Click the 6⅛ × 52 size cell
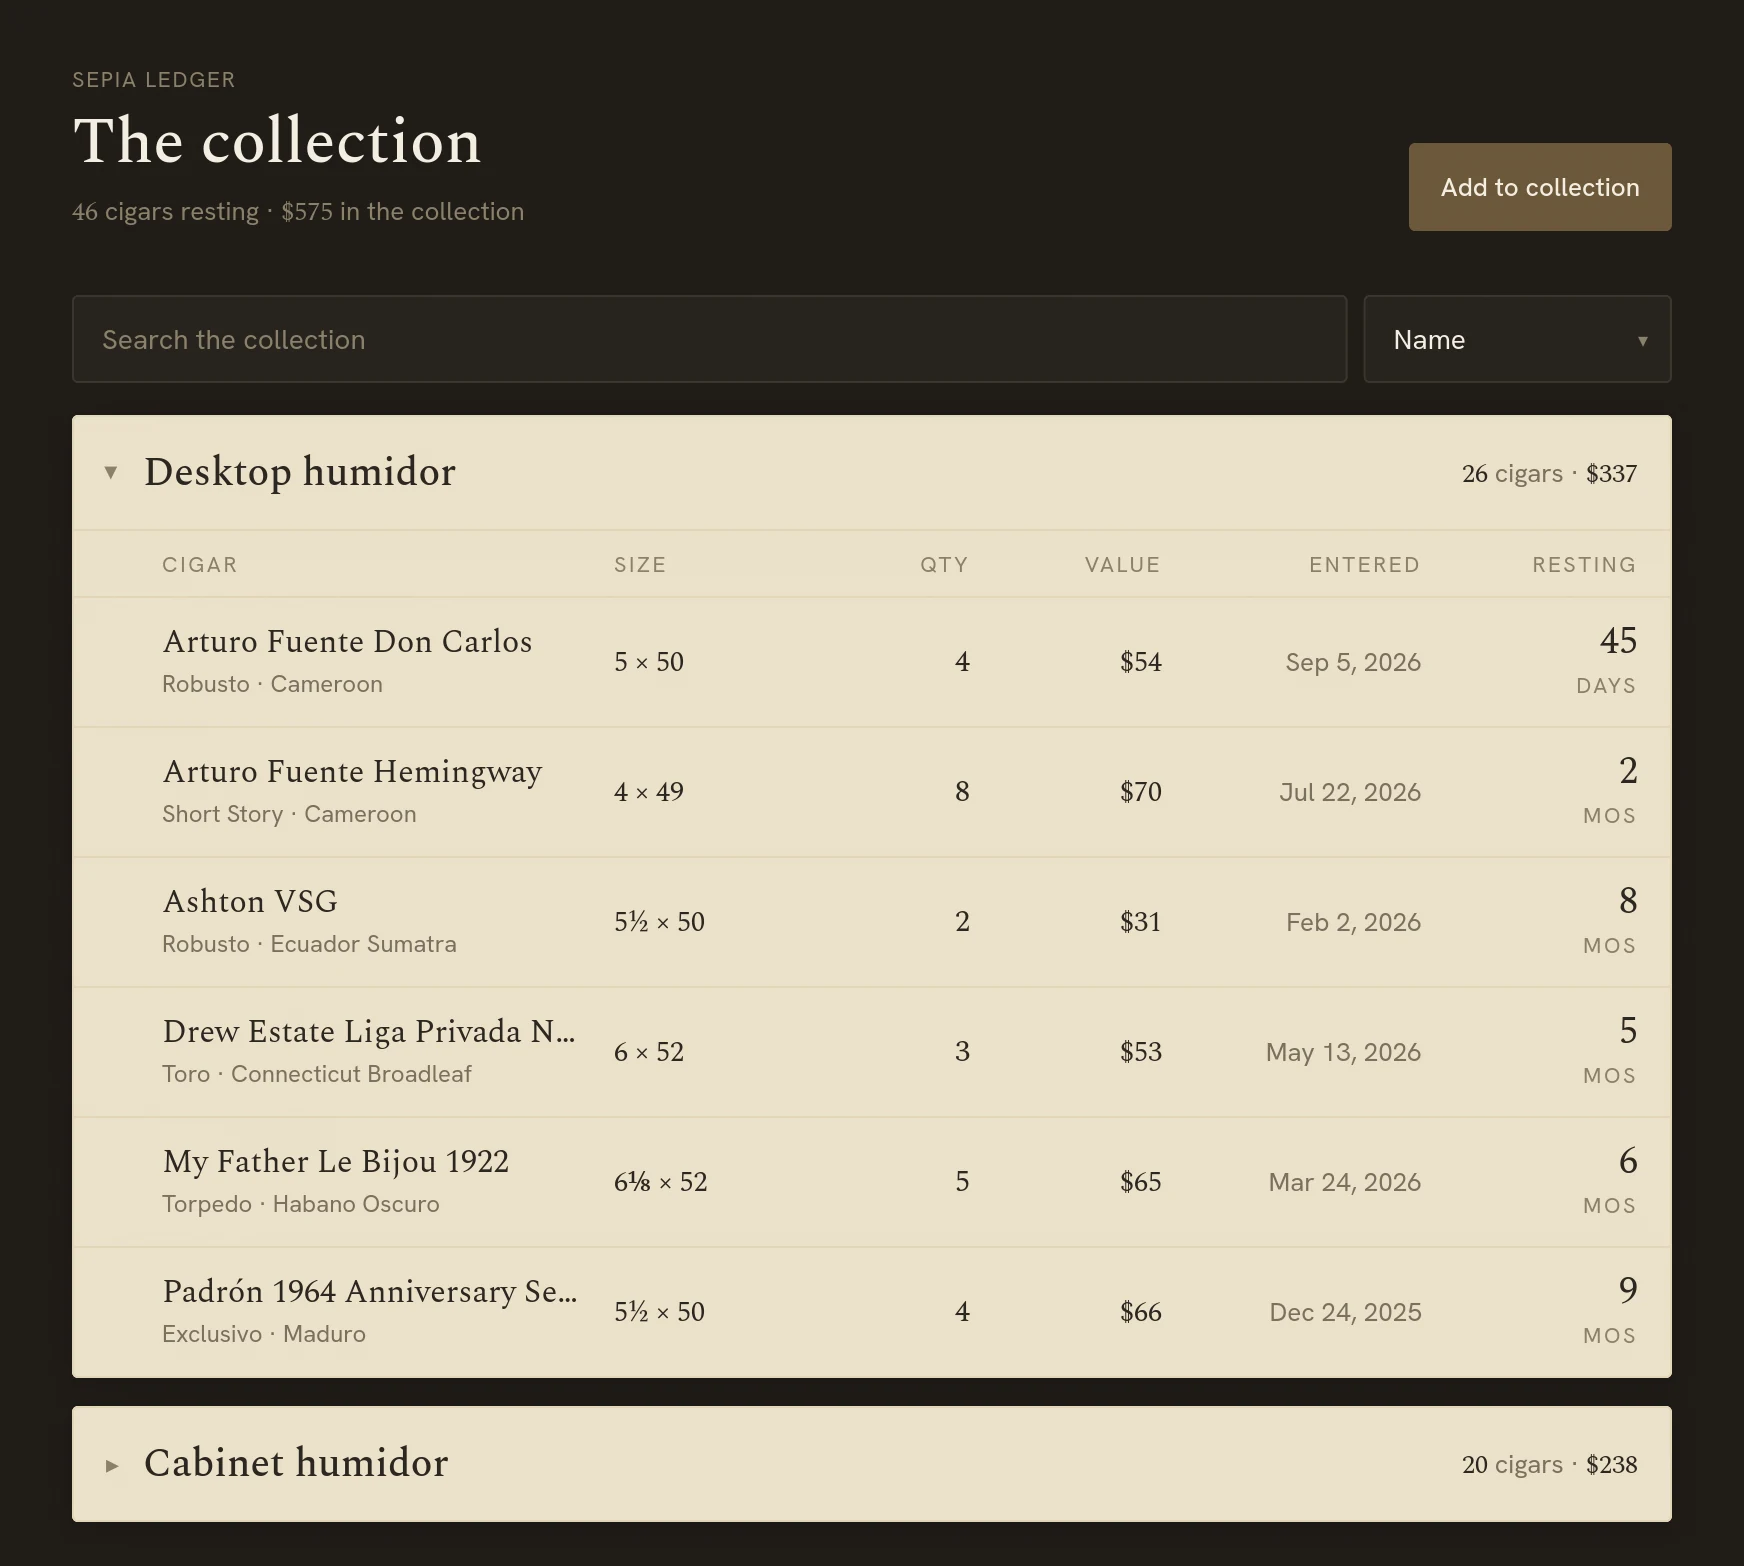The image size is (1744, 1566). [660, 1182]
